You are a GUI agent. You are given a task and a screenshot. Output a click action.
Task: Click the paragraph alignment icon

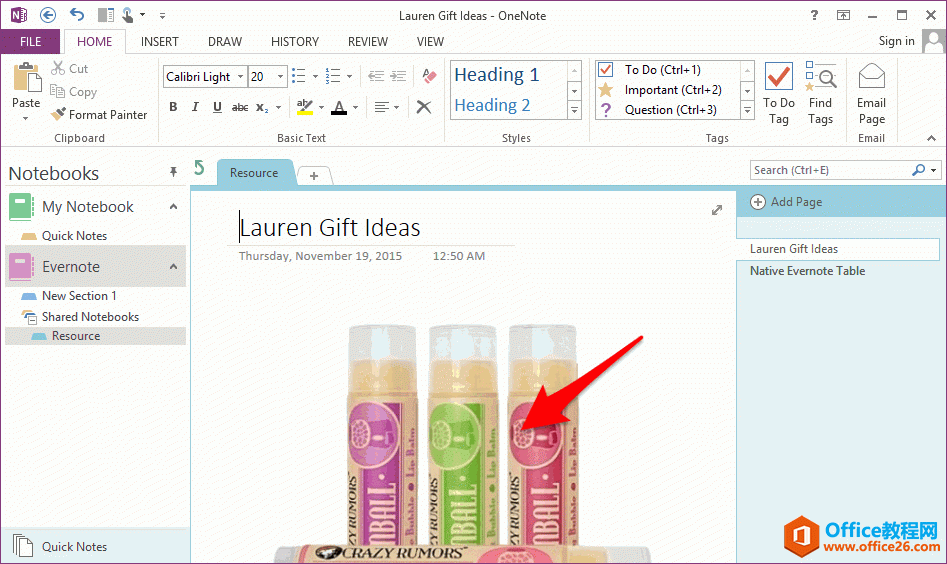(382, 107)
